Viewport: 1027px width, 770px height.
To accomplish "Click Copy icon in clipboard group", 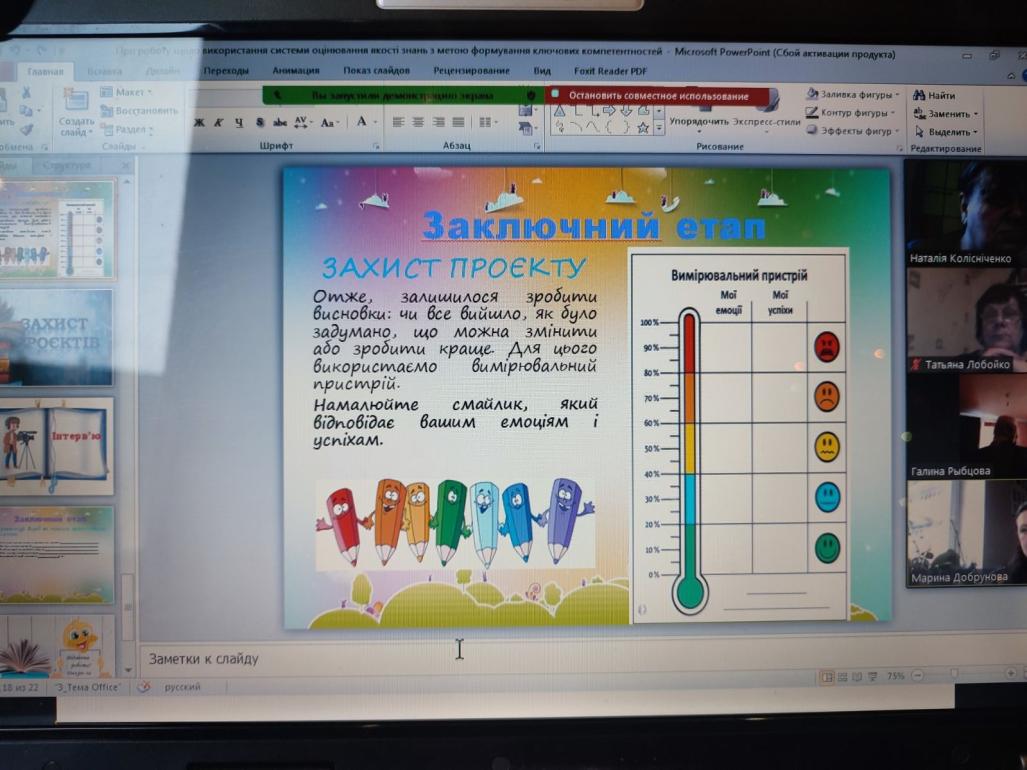I will [28, 111].
